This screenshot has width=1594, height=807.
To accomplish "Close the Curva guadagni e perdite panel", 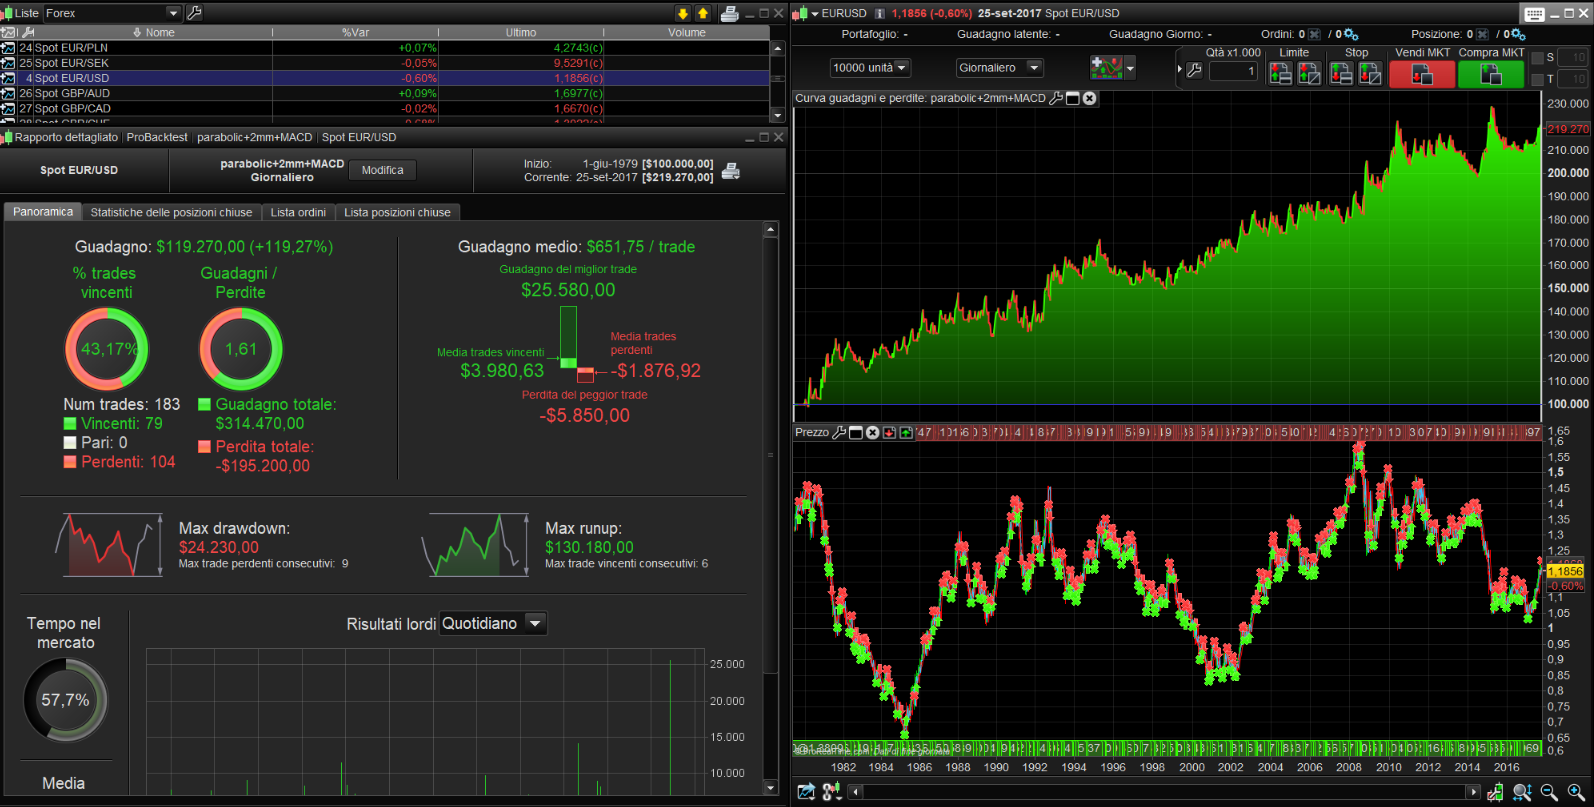I will point(1089,98).
